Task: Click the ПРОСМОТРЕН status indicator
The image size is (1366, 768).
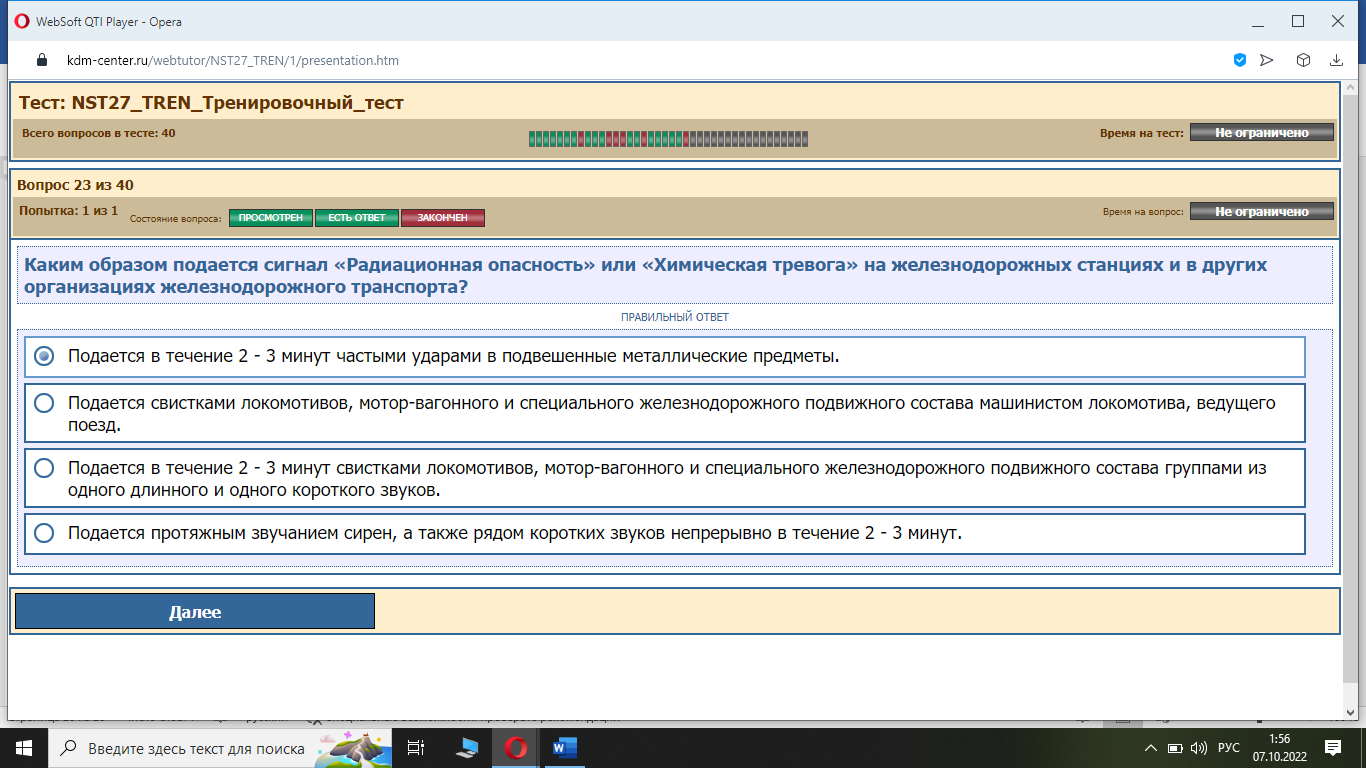Action: [271, 218]
